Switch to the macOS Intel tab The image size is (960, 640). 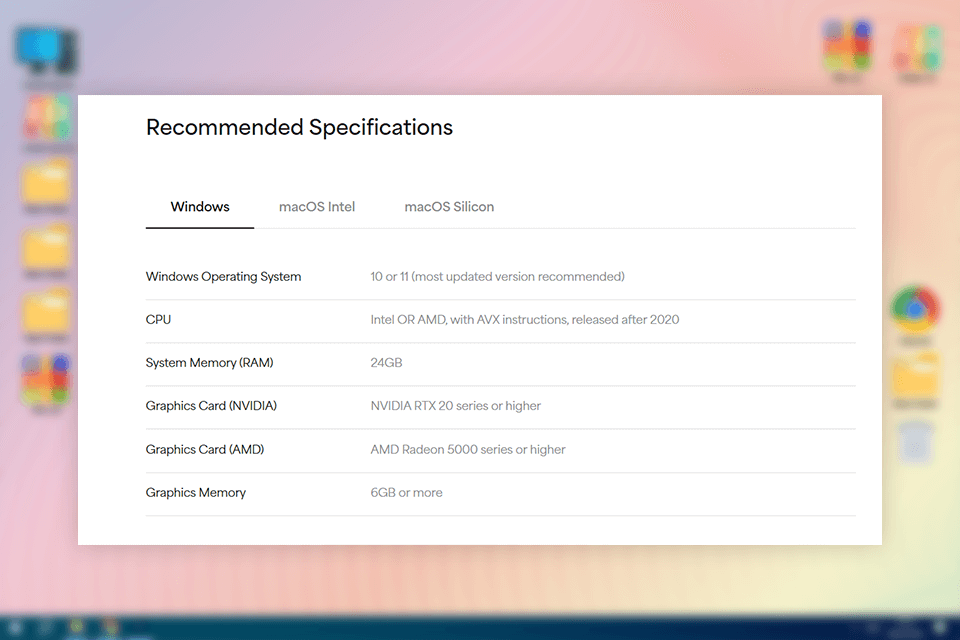coord(317,207)
